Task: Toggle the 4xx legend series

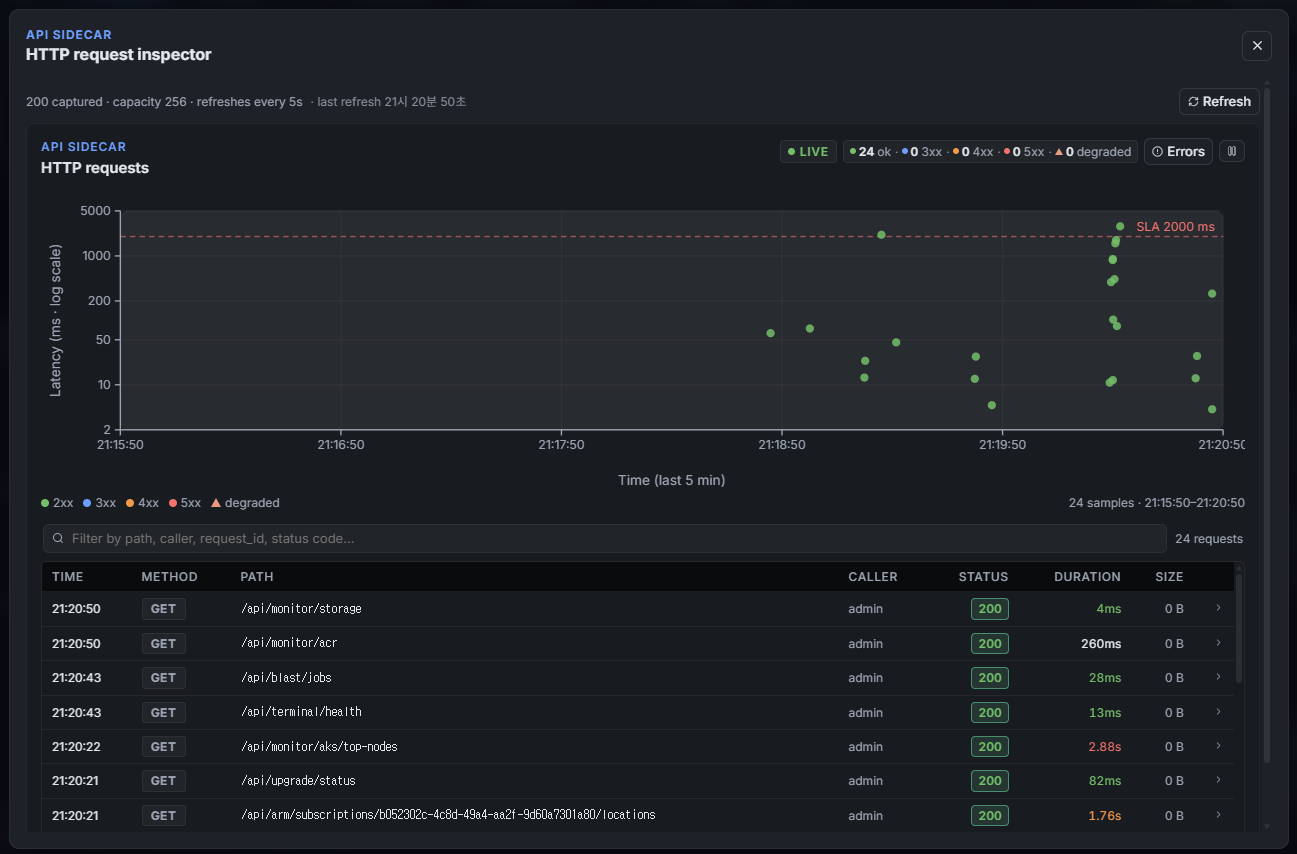Action: [x=142, y=503]
